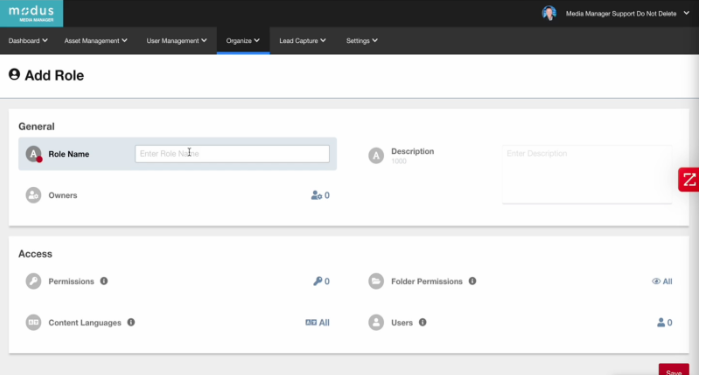
Task: Click the General section heading
Action: click(x=36, y=126)
